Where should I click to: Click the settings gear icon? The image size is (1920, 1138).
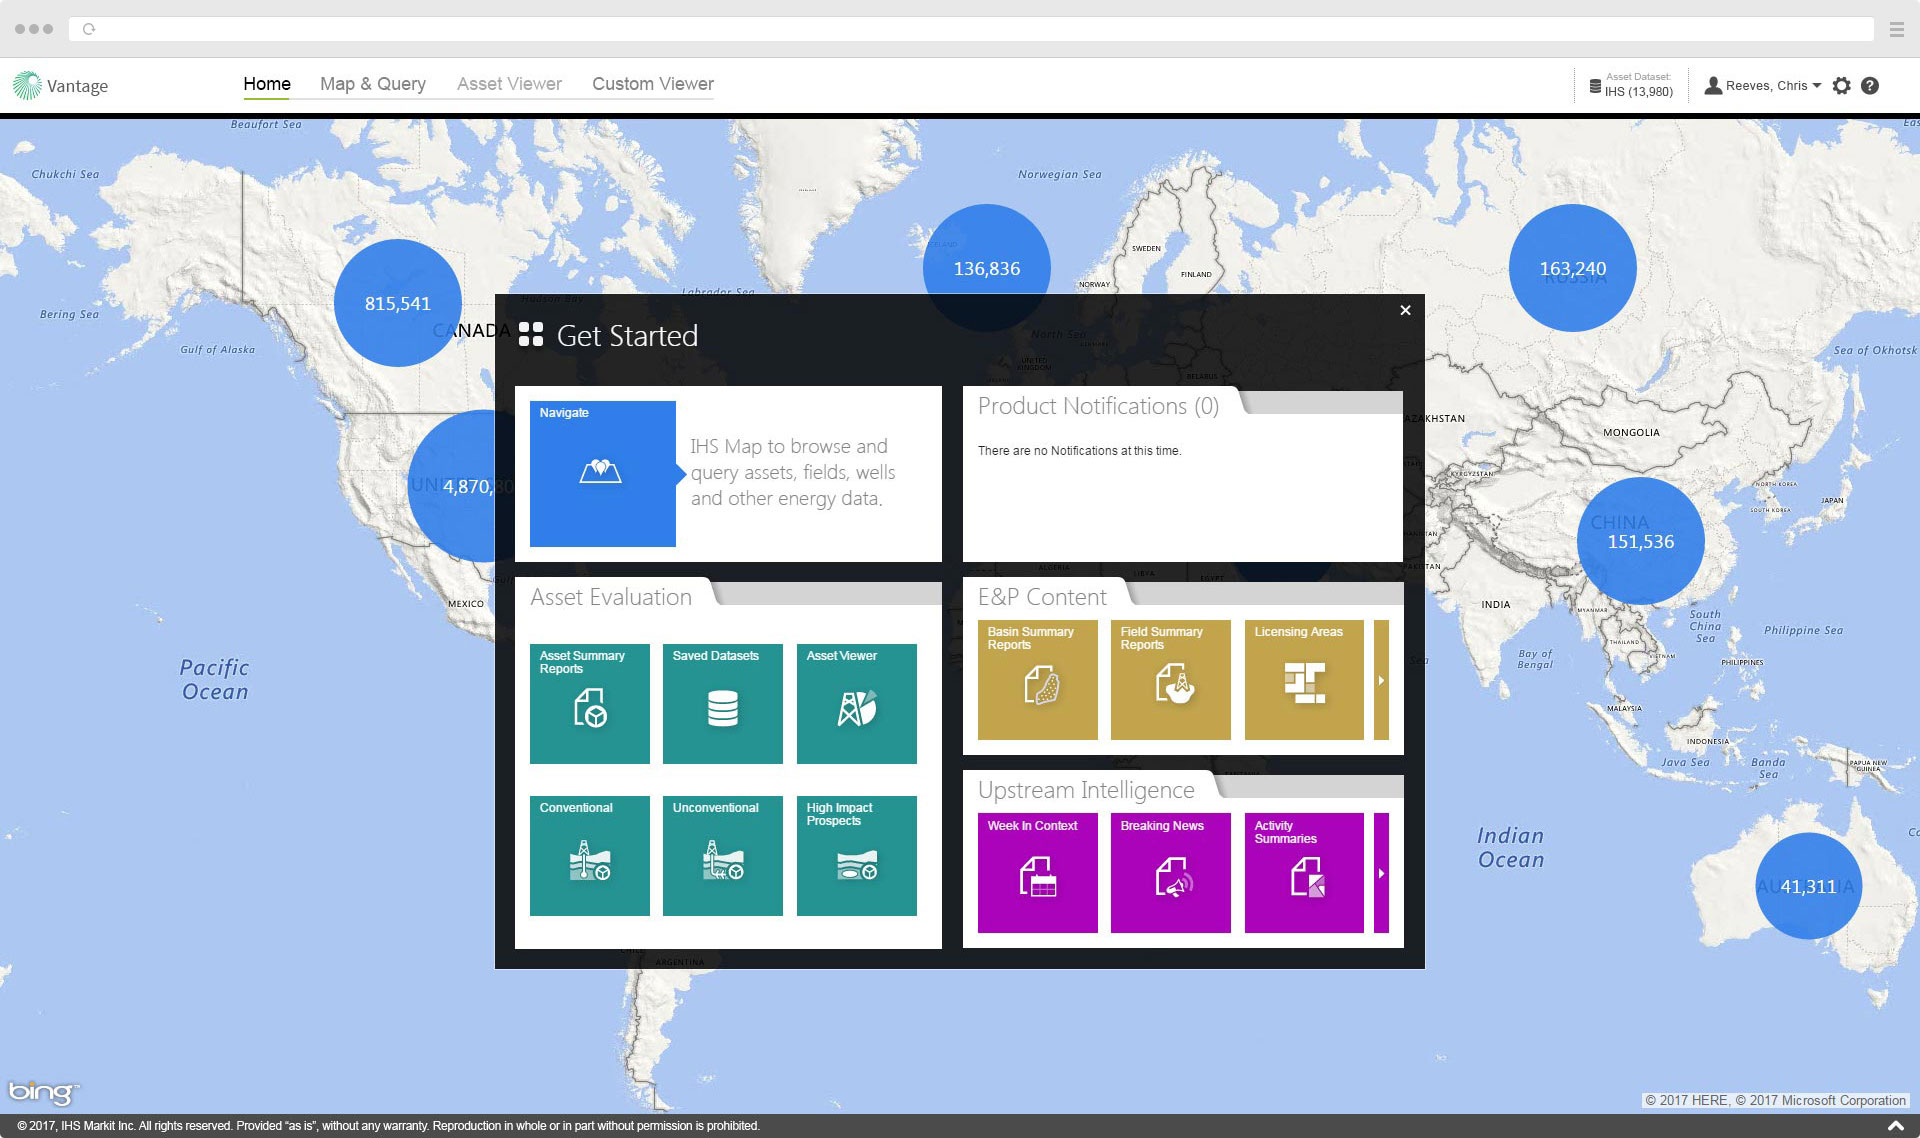point(1842,86)
